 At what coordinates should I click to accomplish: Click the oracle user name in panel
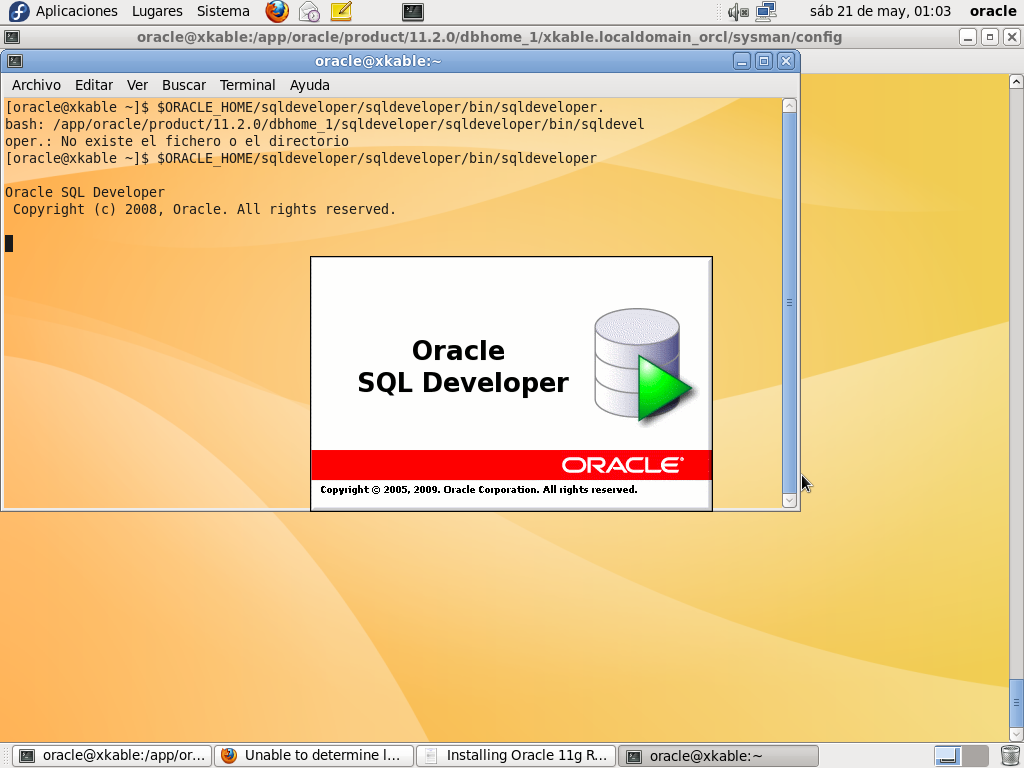point(993,11)
